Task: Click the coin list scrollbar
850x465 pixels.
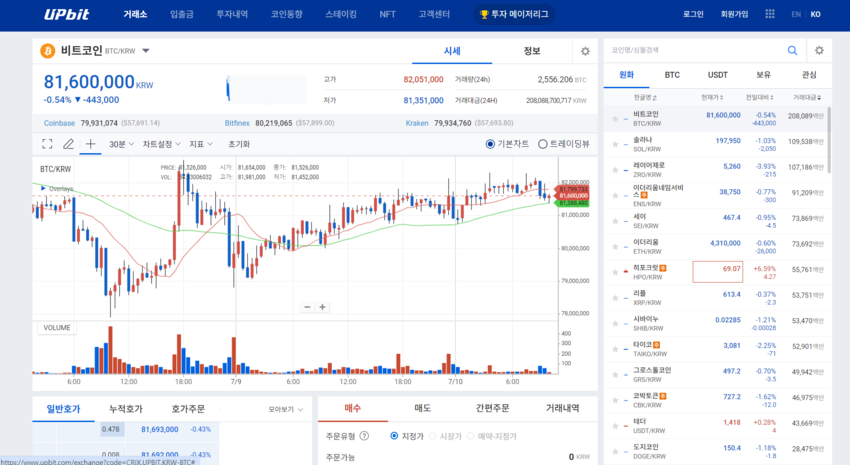Action: (x=829, y=139)
